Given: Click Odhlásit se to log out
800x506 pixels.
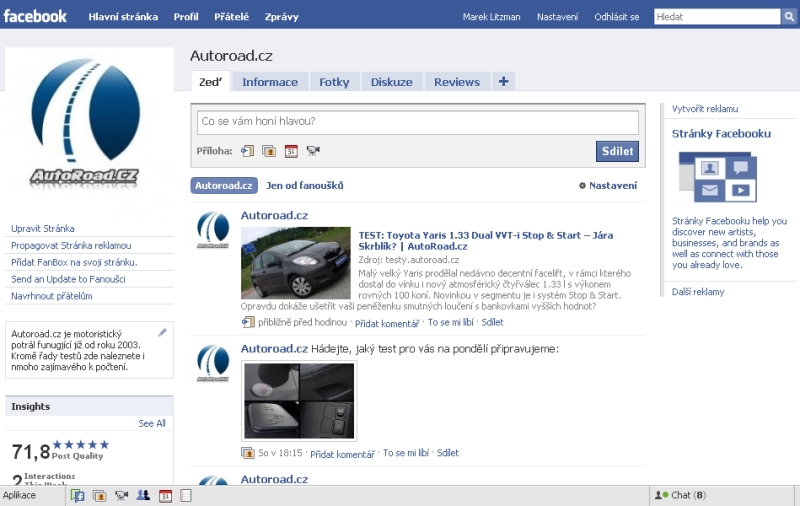Looking at the screenshot, I should point(617,17).
